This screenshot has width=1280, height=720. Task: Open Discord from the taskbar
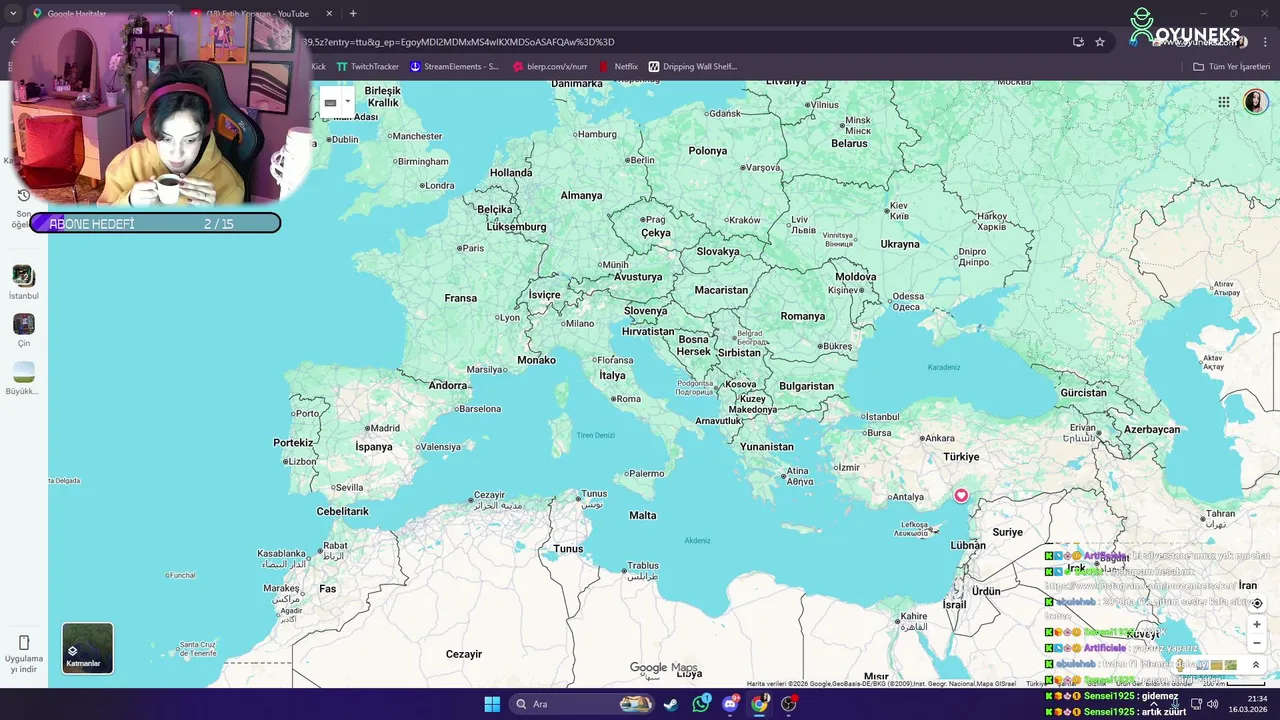pos(730,704)
